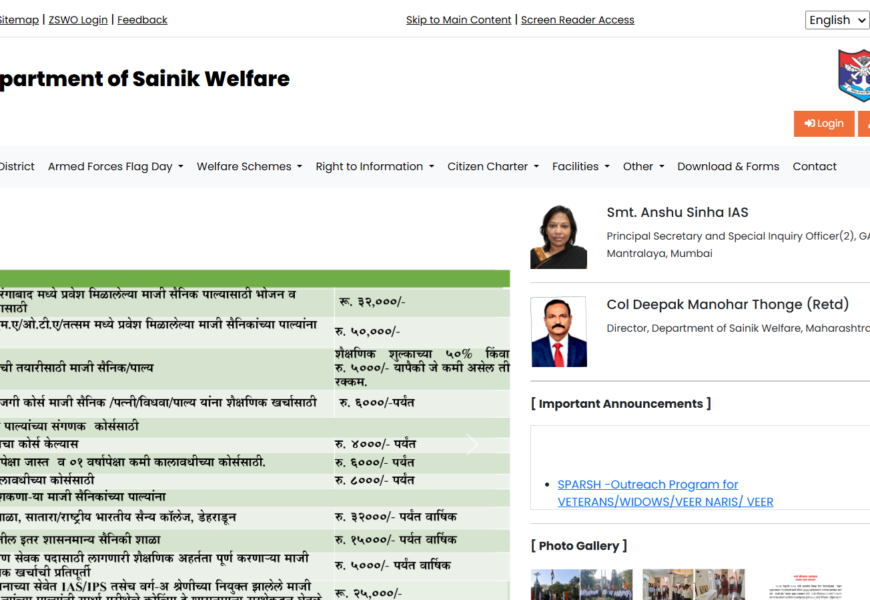Open the Right to Information menu
The image size is (870, 600).
[374, 167]
